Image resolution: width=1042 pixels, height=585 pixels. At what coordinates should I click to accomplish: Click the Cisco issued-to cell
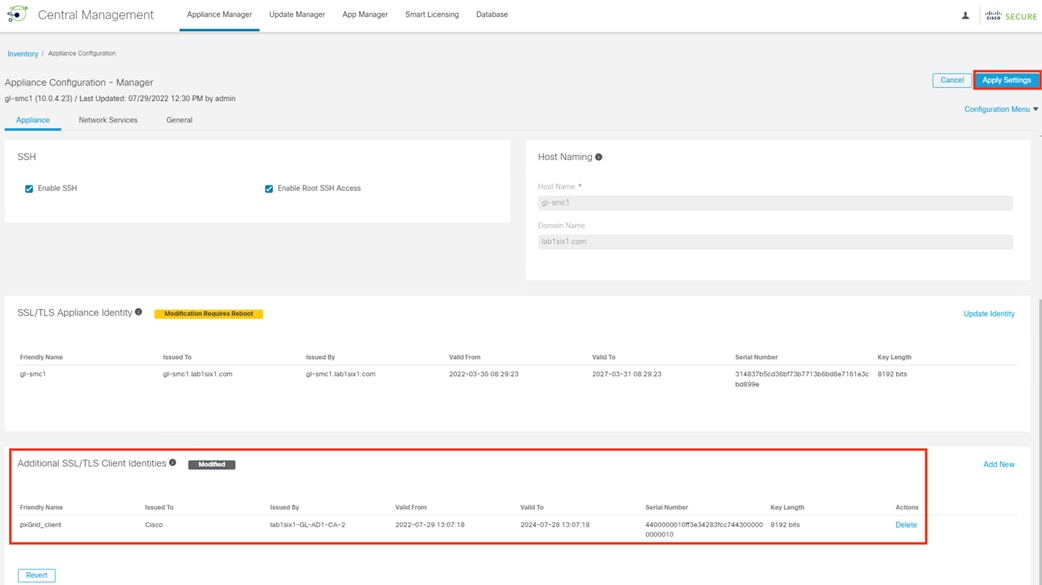[154, 525]
